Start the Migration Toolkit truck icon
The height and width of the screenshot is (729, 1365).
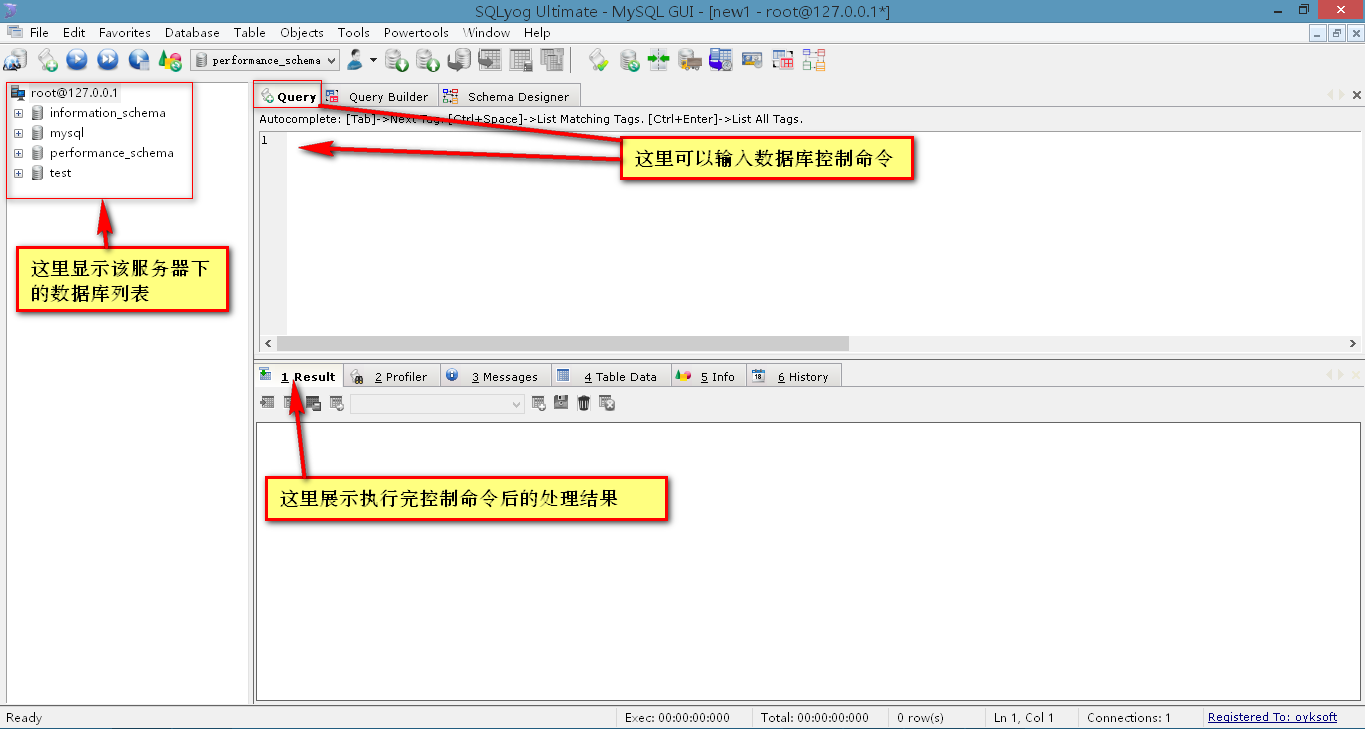[690, 60]
